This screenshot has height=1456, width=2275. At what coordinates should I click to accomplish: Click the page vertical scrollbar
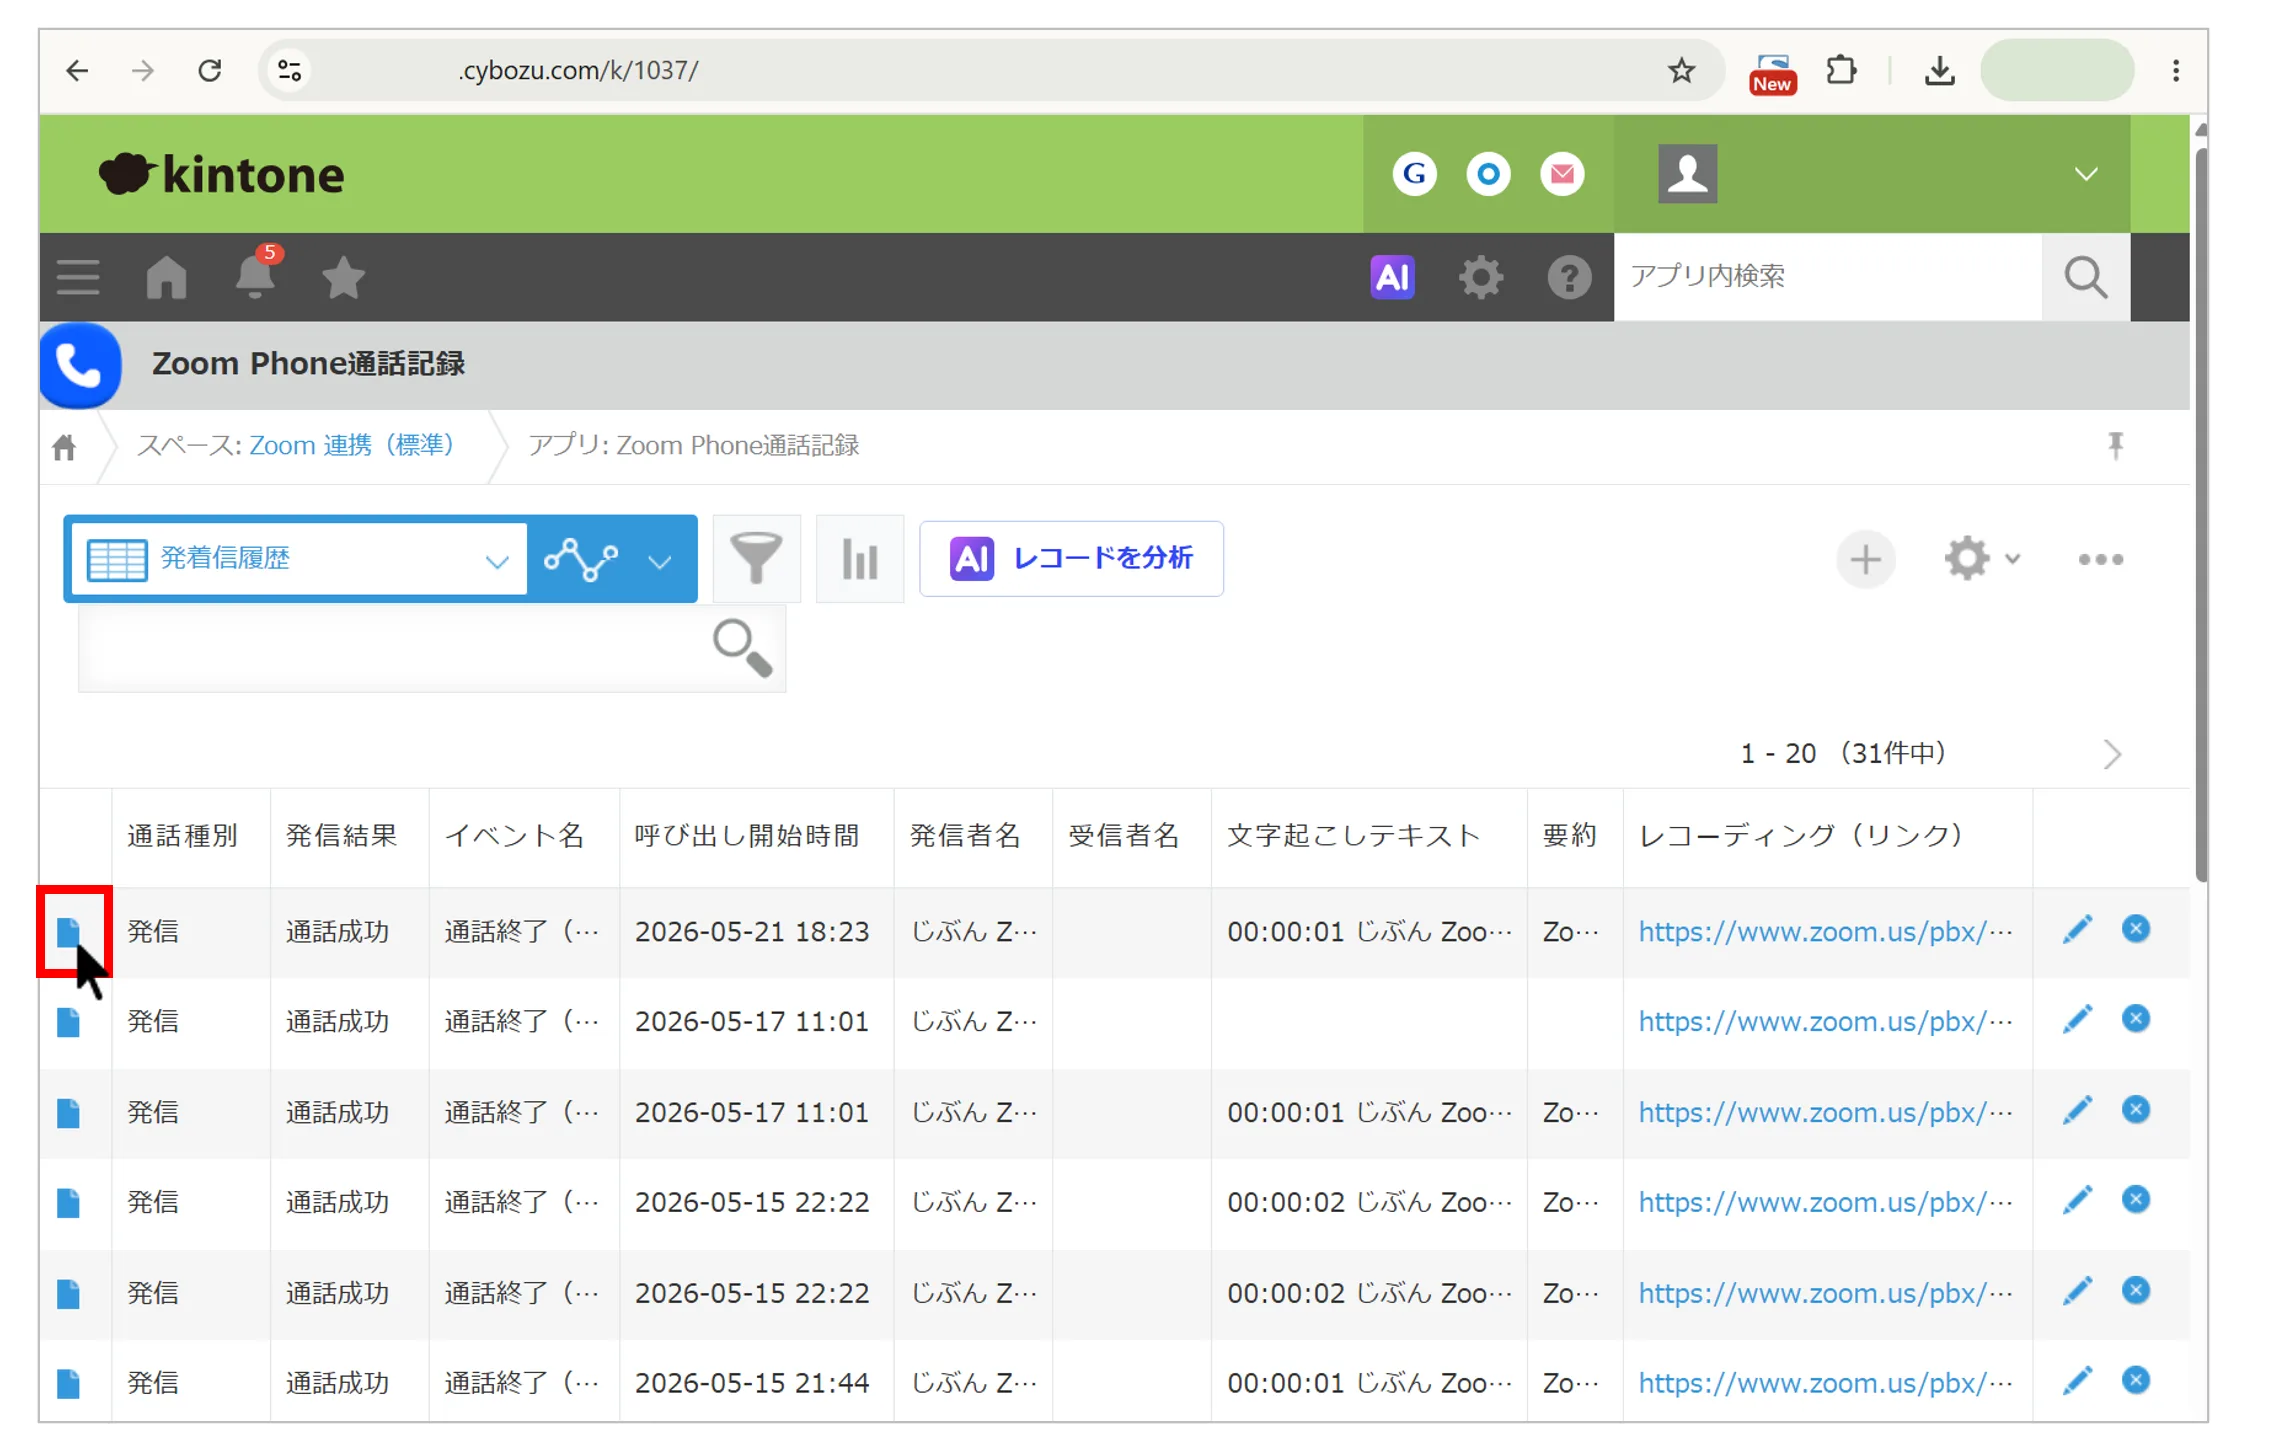point(2201,515)
